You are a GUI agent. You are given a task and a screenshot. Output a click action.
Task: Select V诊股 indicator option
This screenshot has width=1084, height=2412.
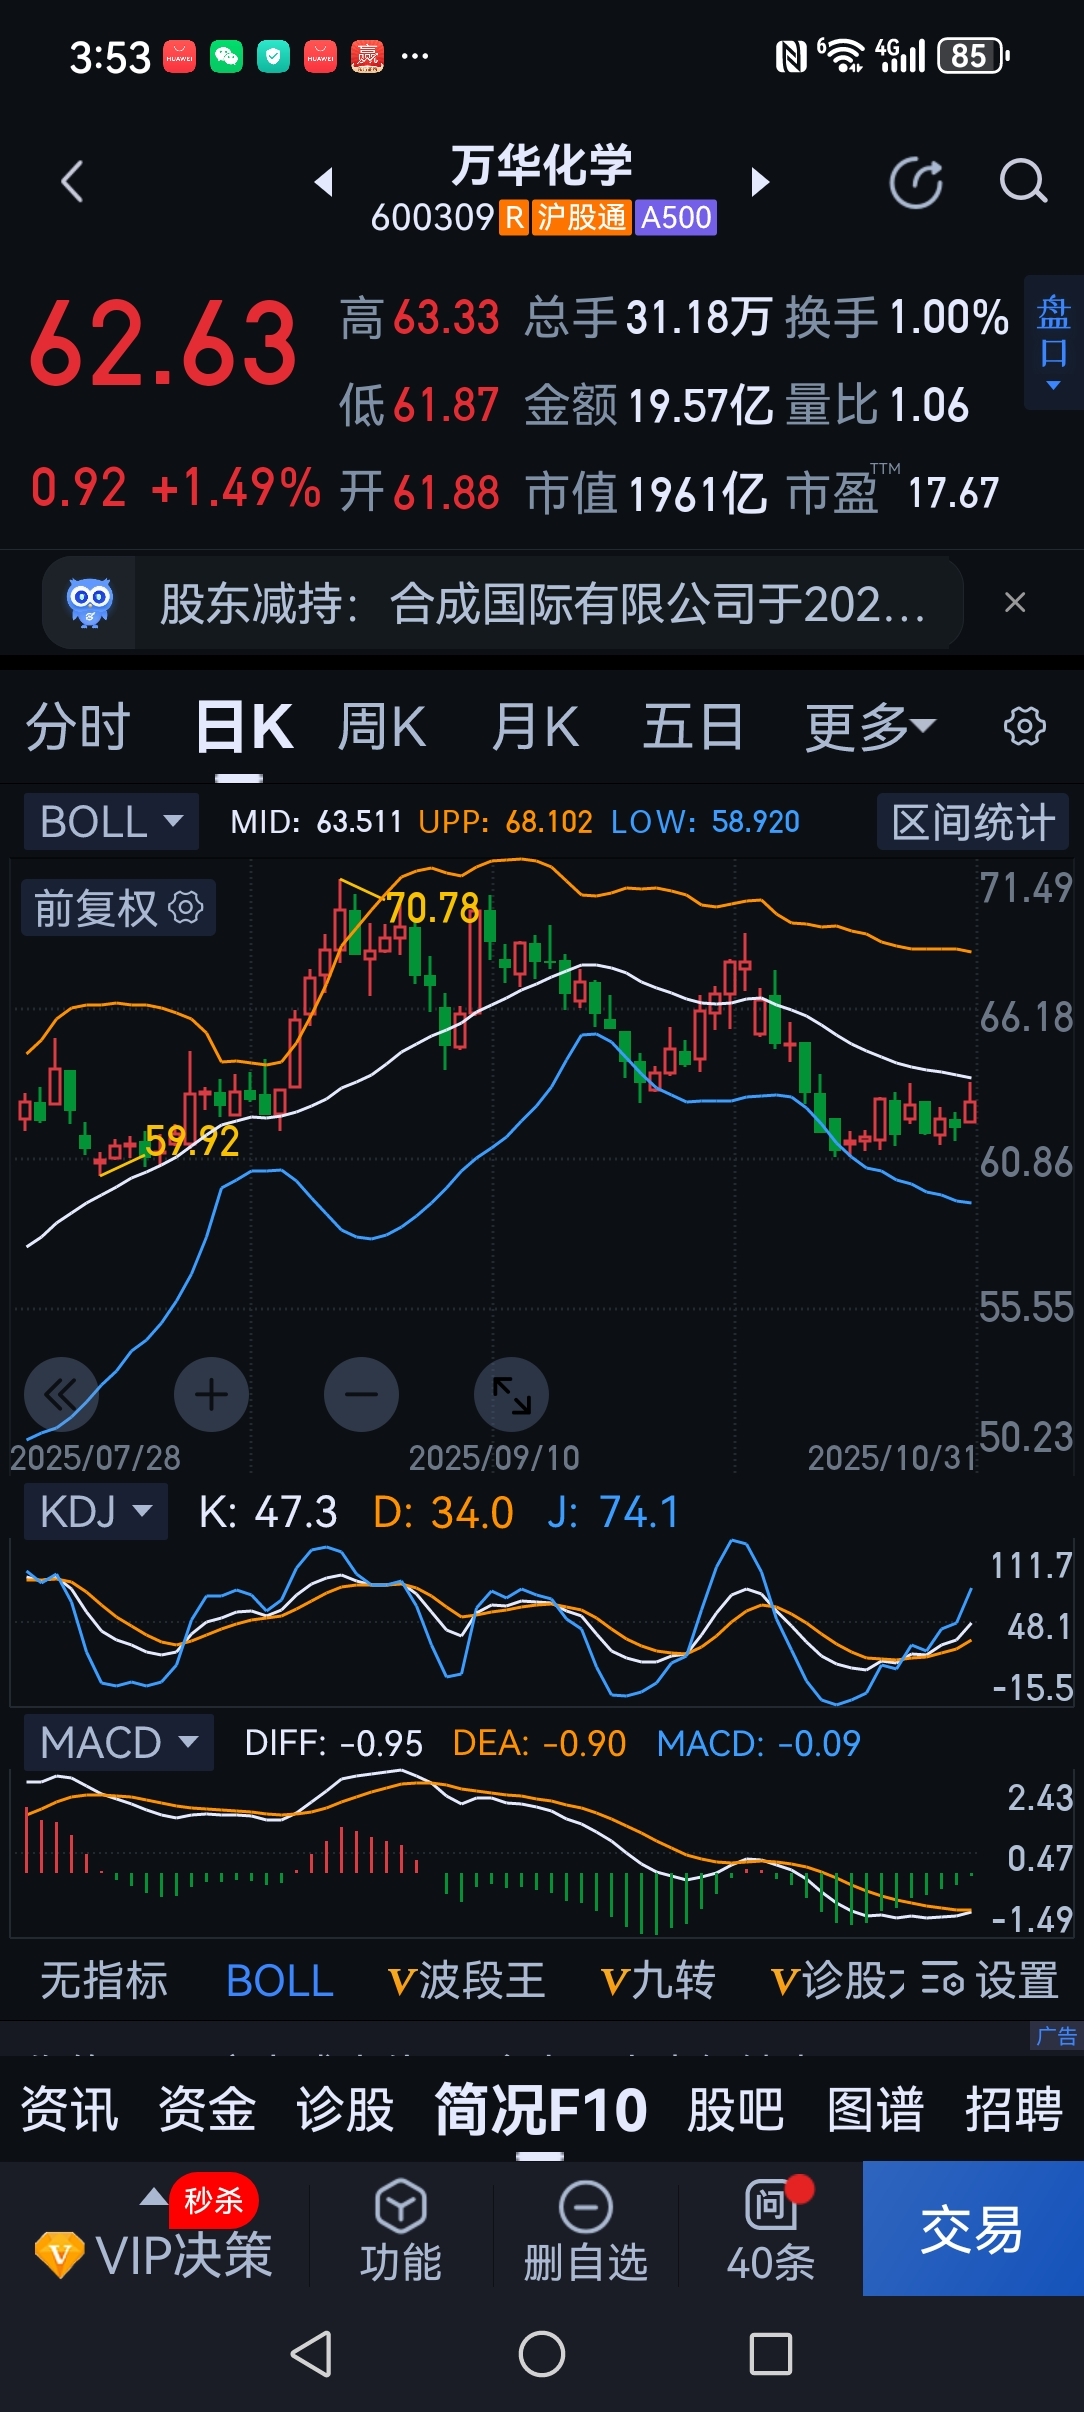click(x=838, y=1980)
